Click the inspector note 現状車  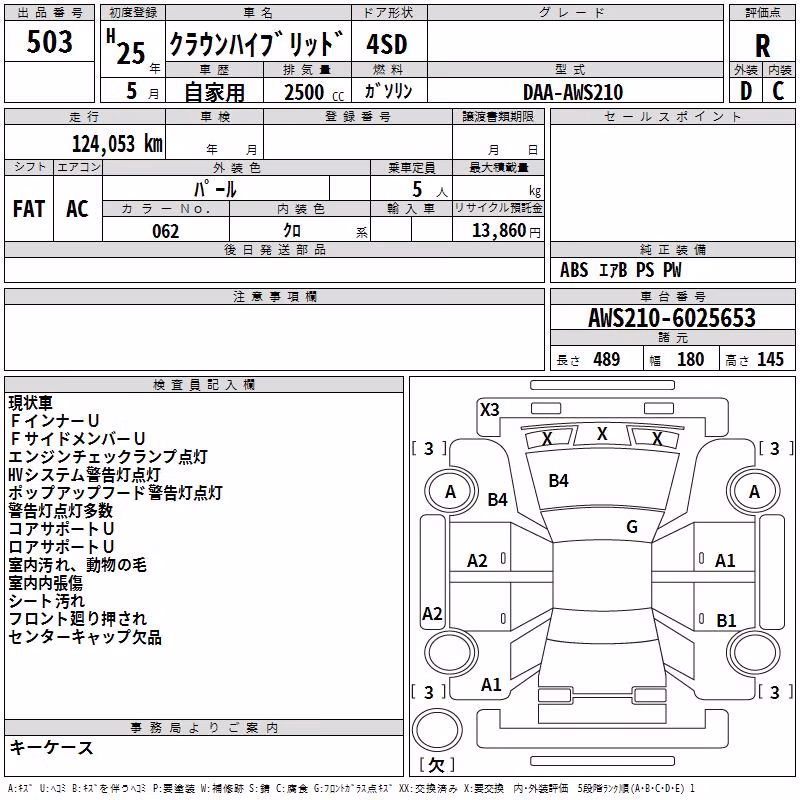[x=30, y=403]
